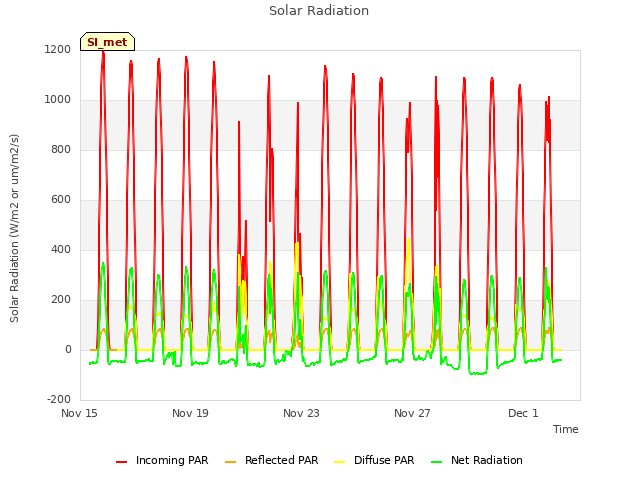This screenshot has width=640, height=480.
Task: Click the 600 y-axis tick label
Action: [61, 200]
